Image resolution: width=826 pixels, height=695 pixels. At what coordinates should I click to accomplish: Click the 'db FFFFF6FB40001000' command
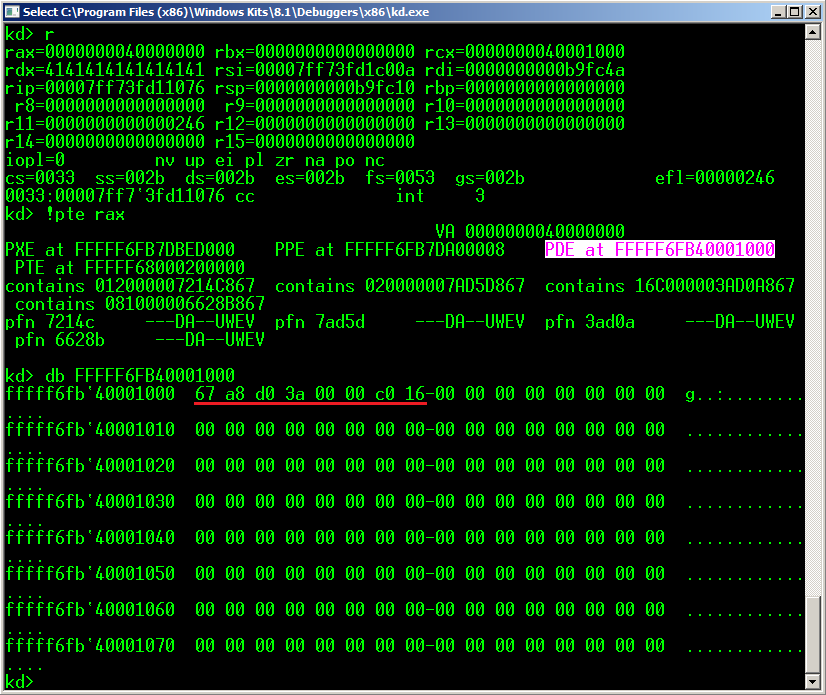click(x=140, y=375)
